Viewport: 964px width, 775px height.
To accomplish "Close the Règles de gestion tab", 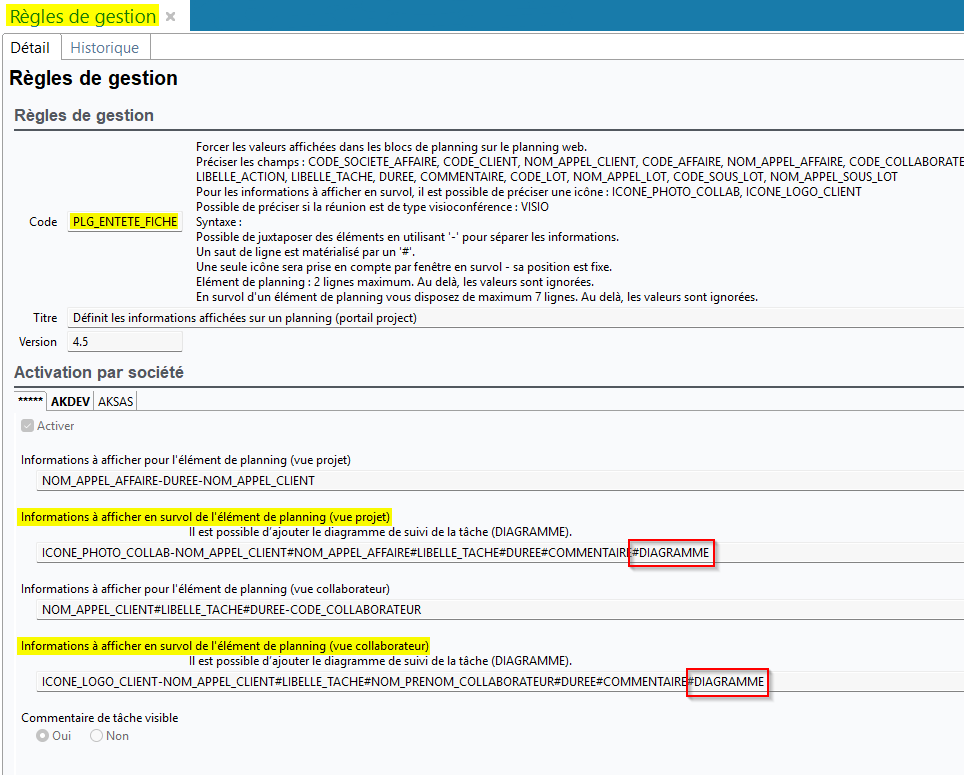I will (171, 17).
